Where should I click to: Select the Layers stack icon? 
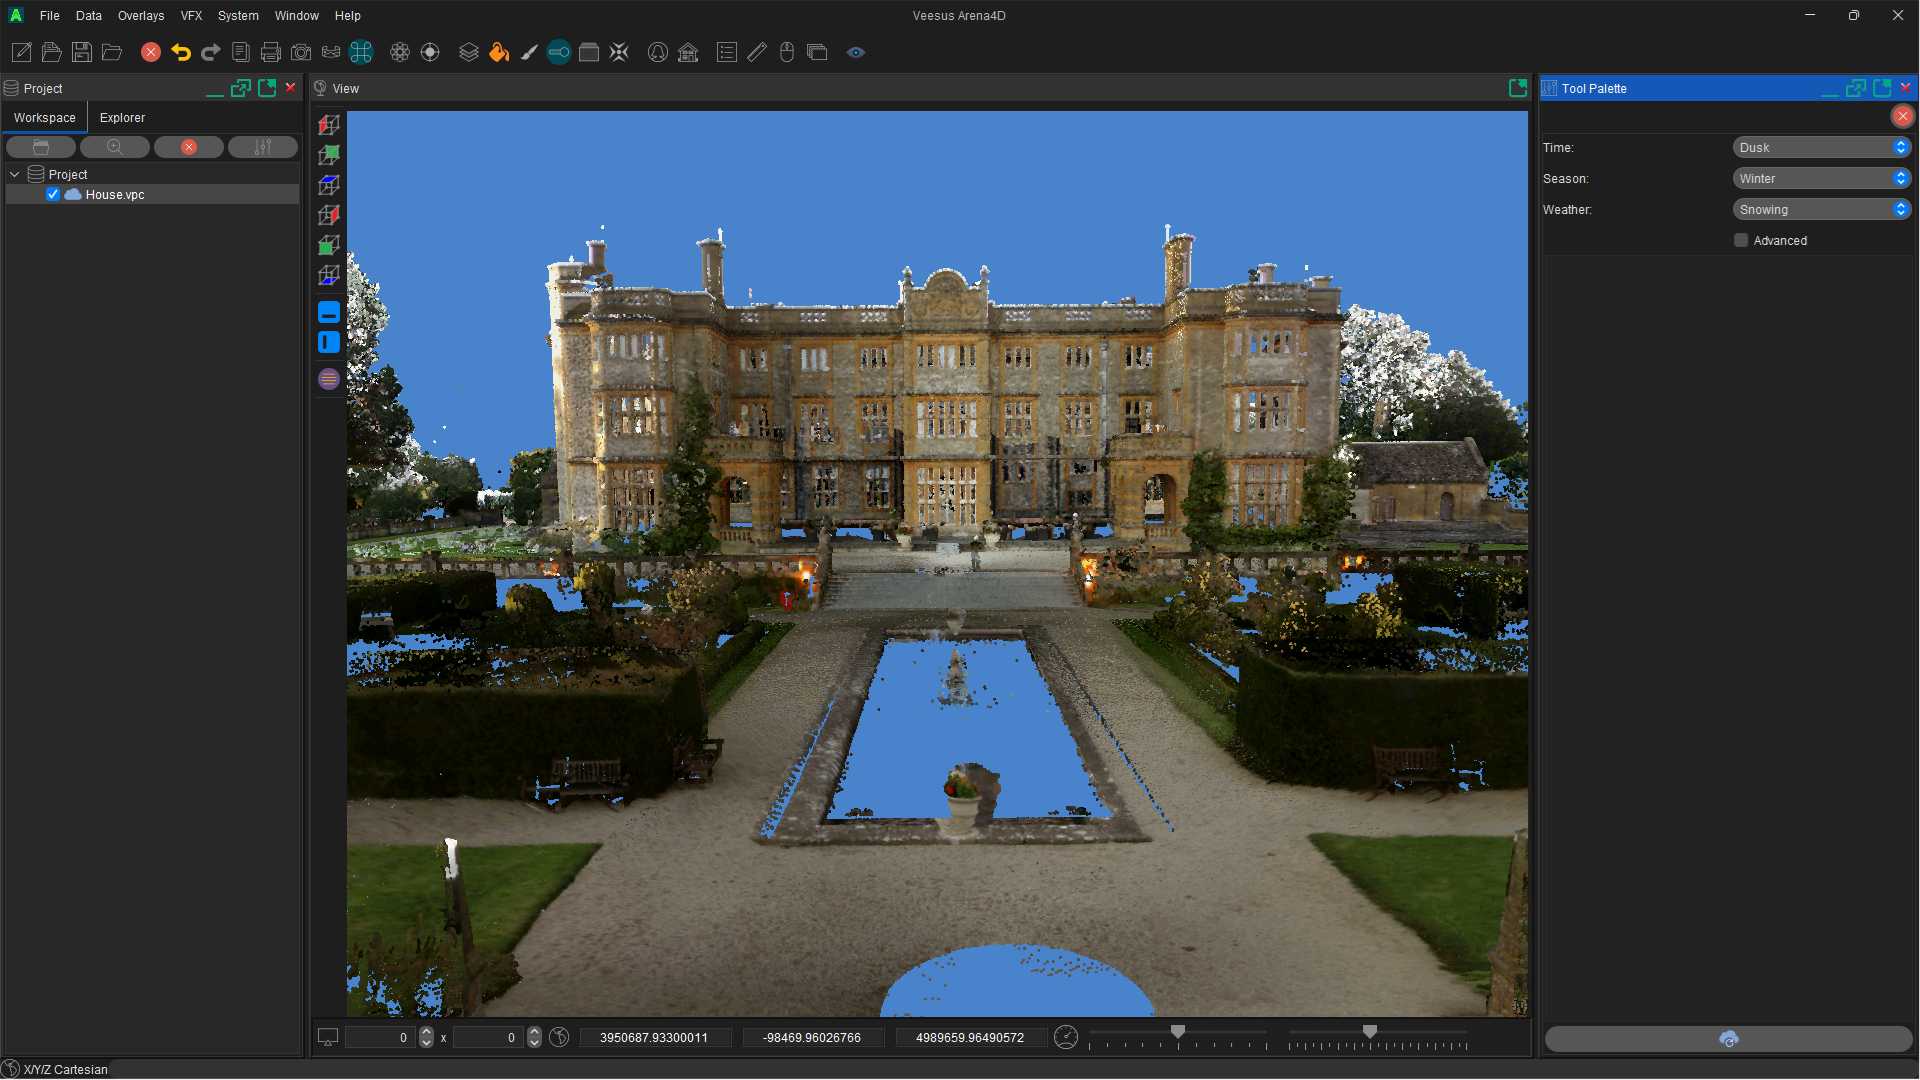[468, 52]
